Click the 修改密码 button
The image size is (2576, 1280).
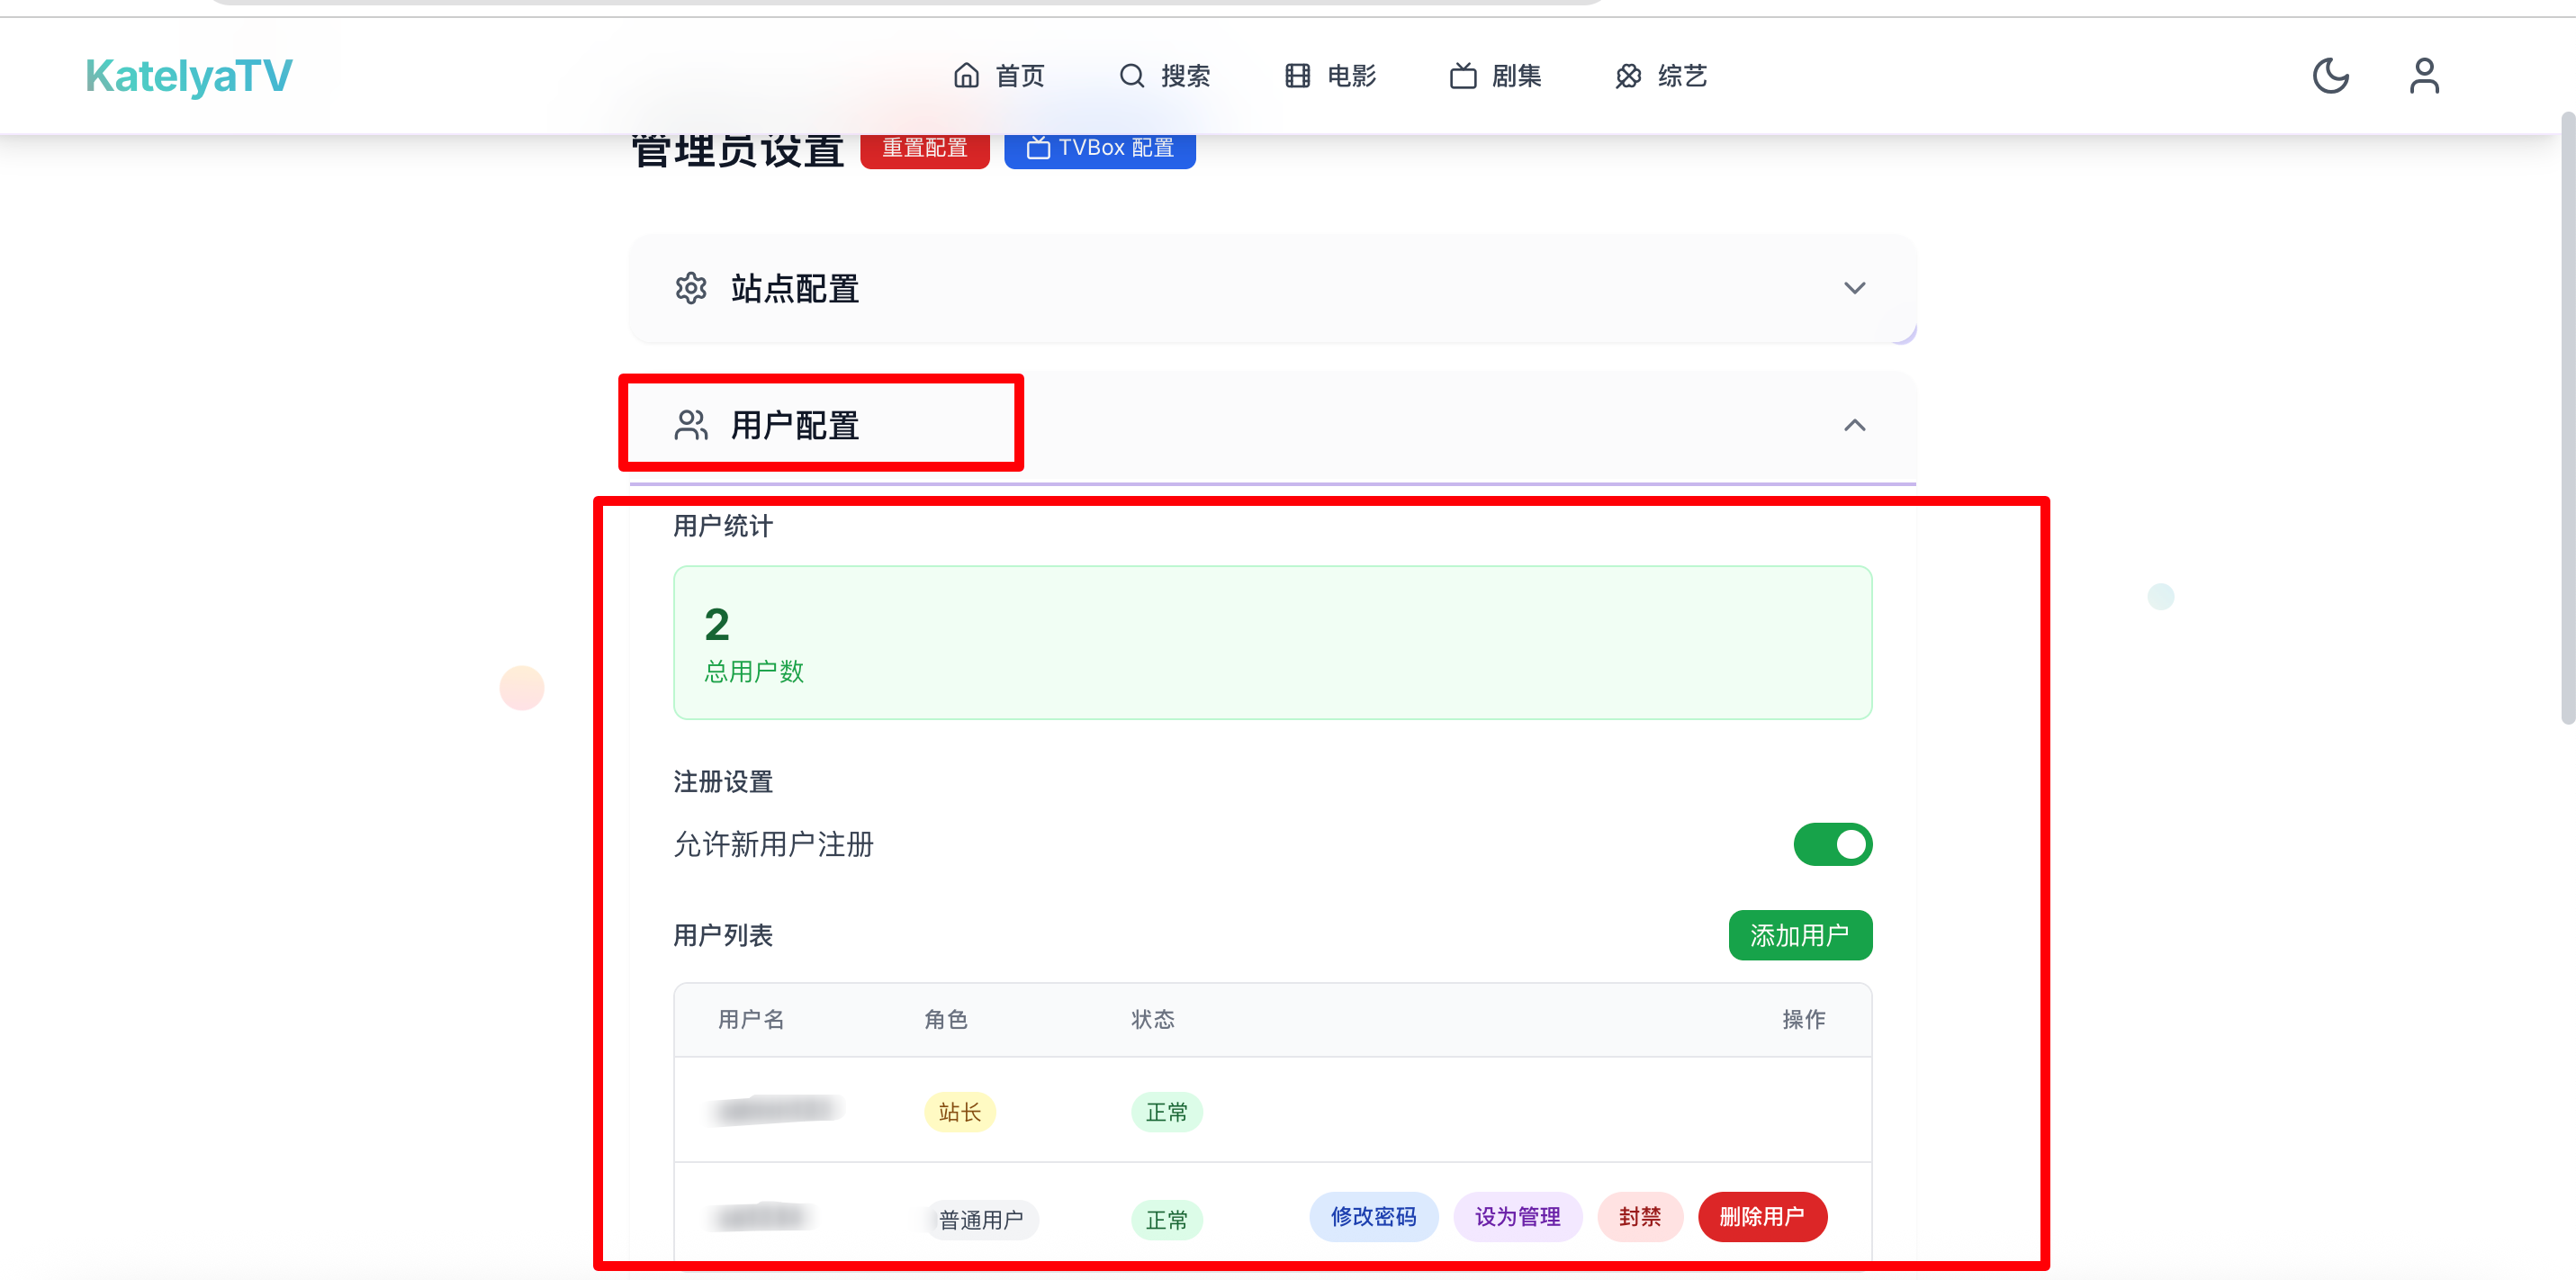(1373, 1216)
